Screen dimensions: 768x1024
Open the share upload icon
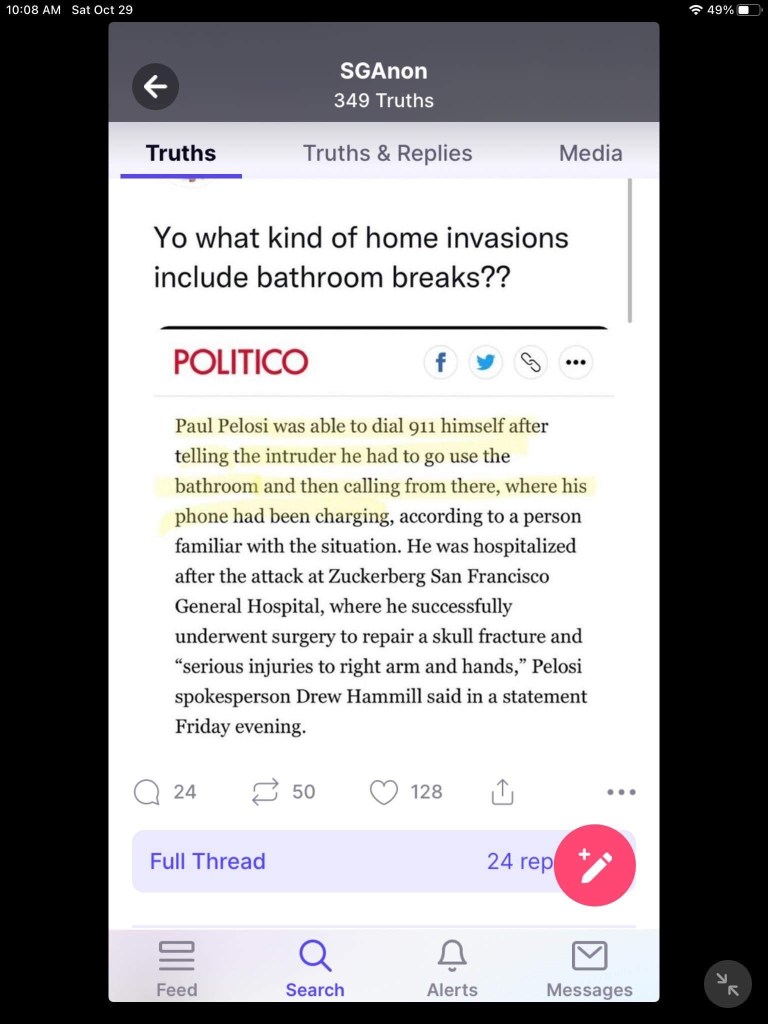pyautogui.click(x=502, y=792)
